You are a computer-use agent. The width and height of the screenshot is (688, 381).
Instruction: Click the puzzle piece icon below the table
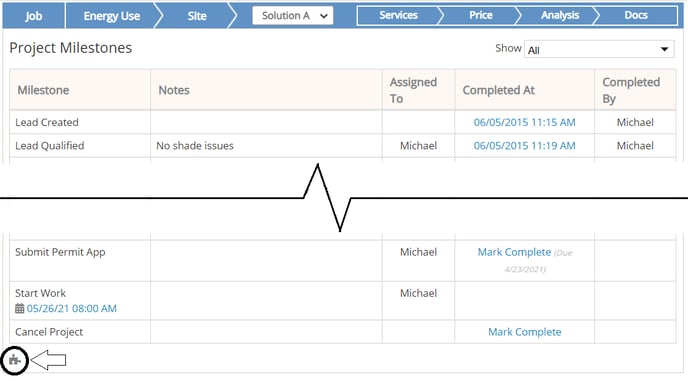click(x=14, y=360)
